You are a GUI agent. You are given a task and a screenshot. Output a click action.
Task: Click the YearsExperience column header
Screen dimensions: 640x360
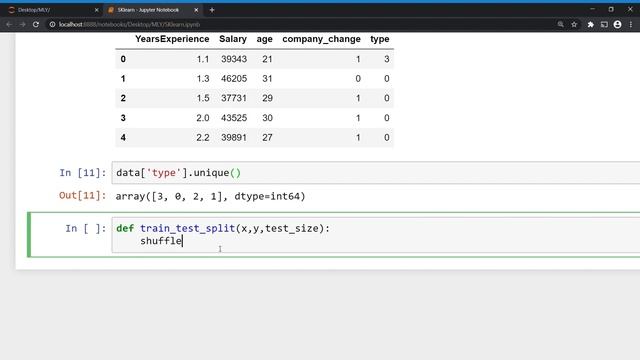(172, 39)
